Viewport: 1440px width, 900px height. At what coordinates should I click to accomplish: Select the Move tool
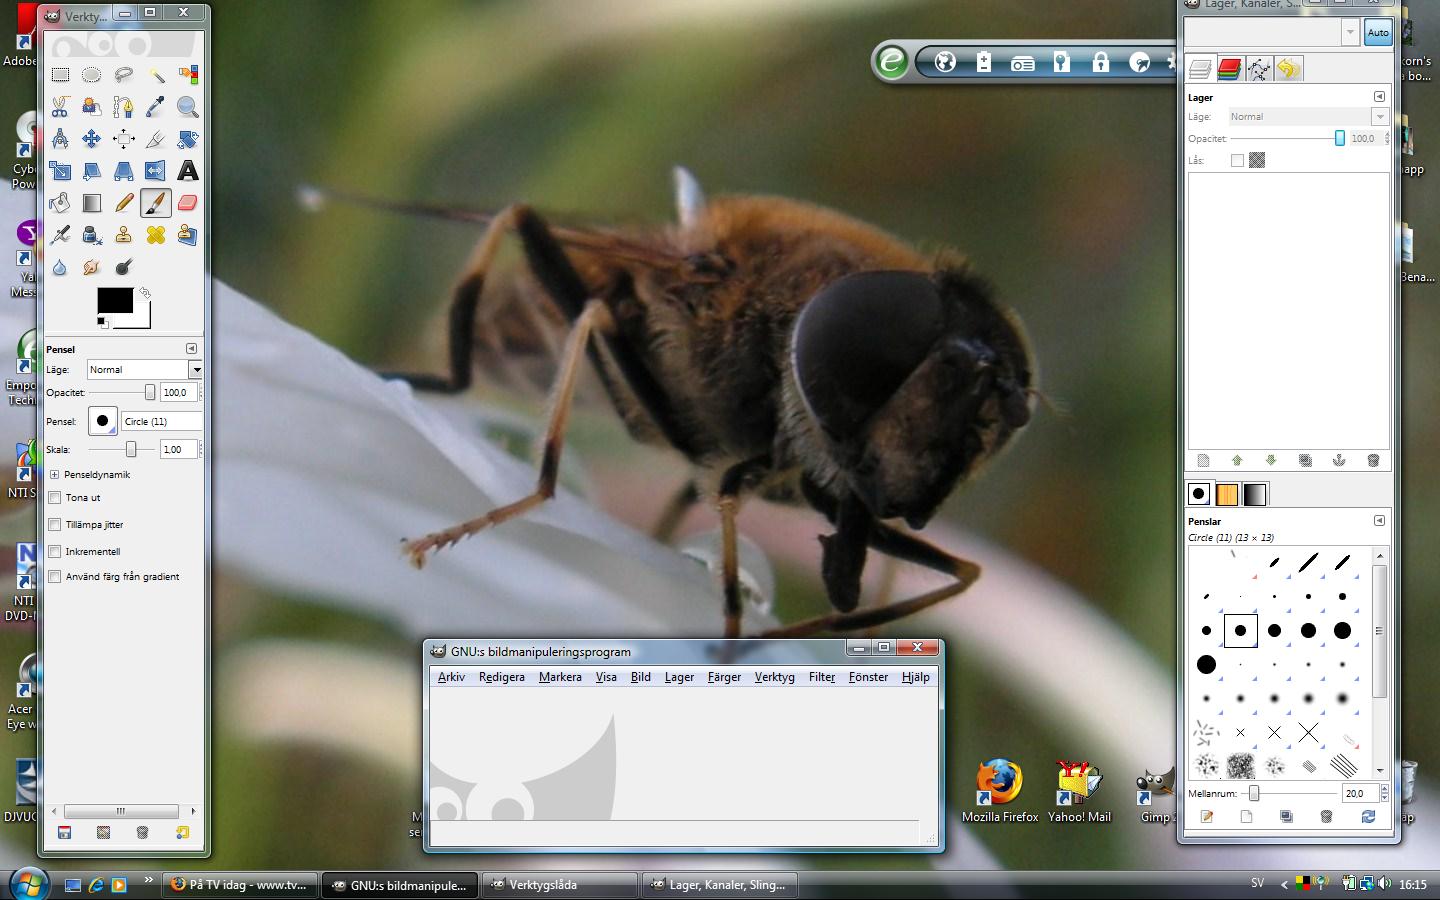click(92, 139)
